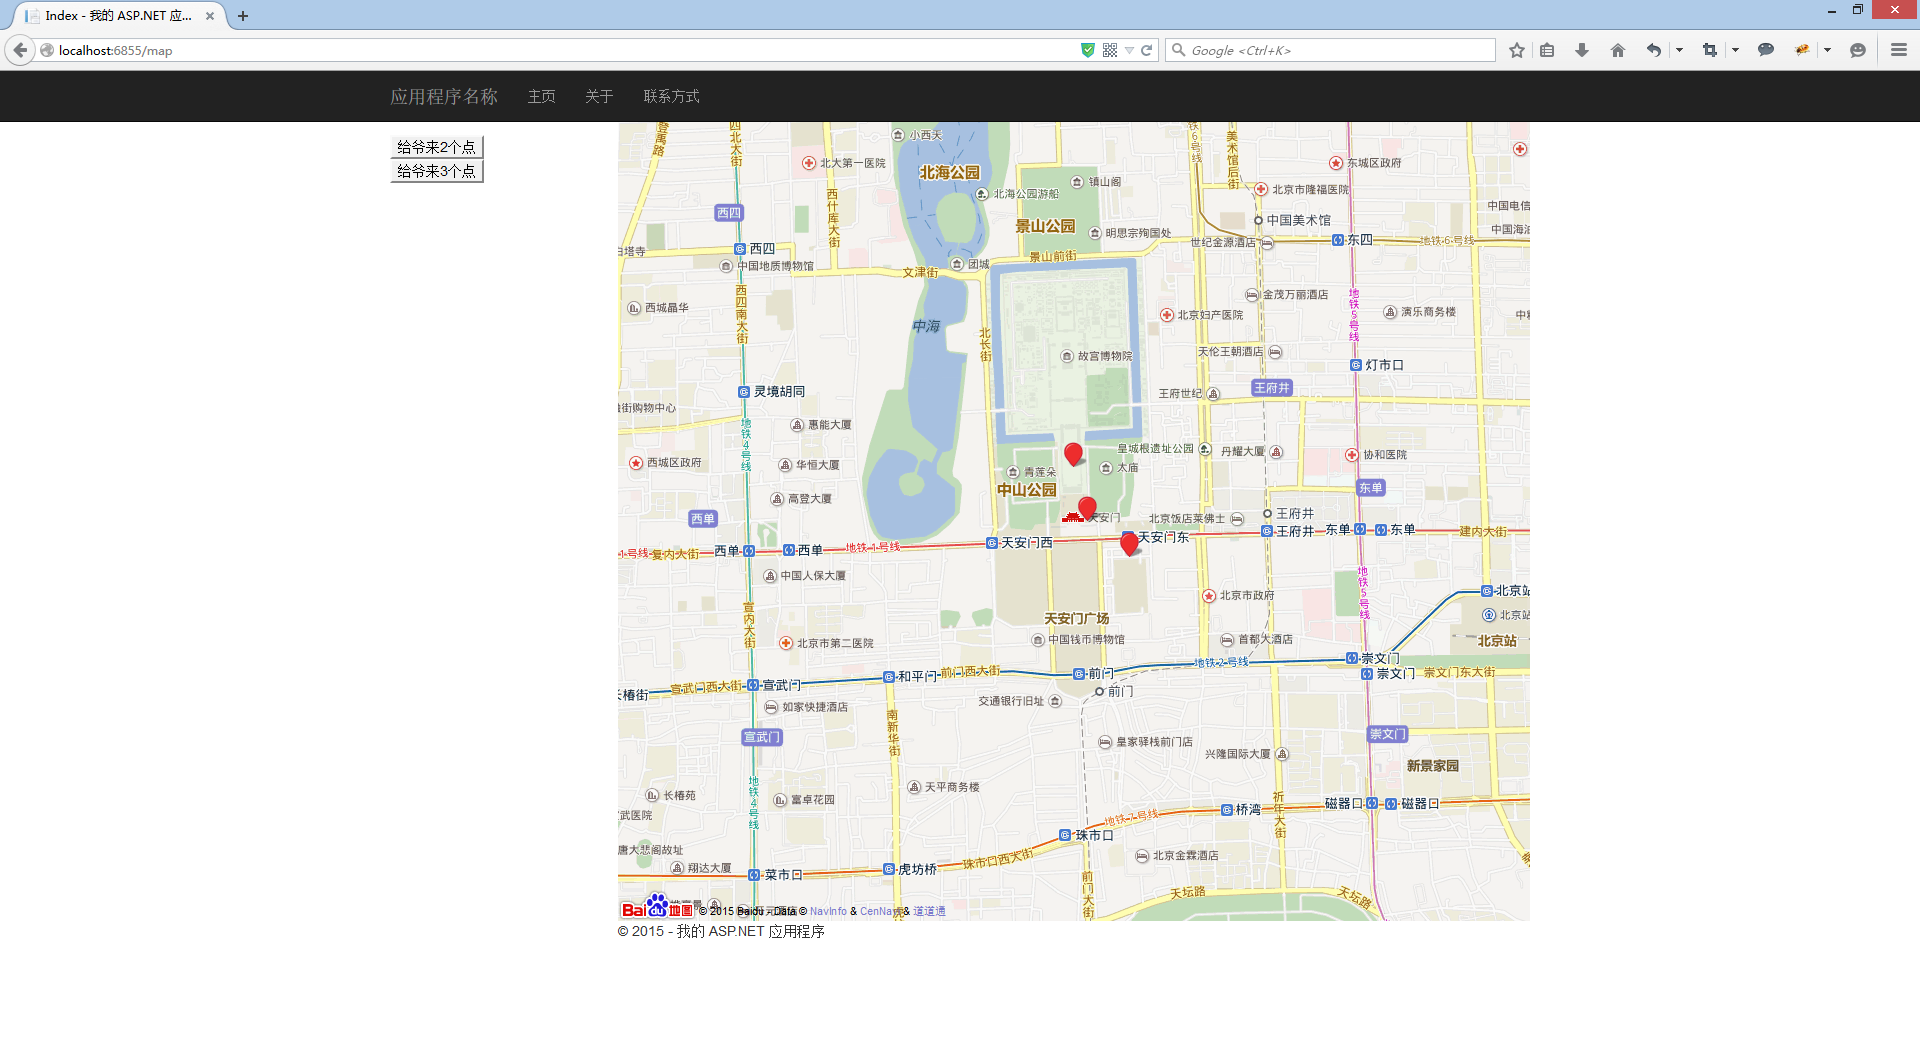
Task: Select the 王府井 purple subway badge
Action: tap(1272, 388)
